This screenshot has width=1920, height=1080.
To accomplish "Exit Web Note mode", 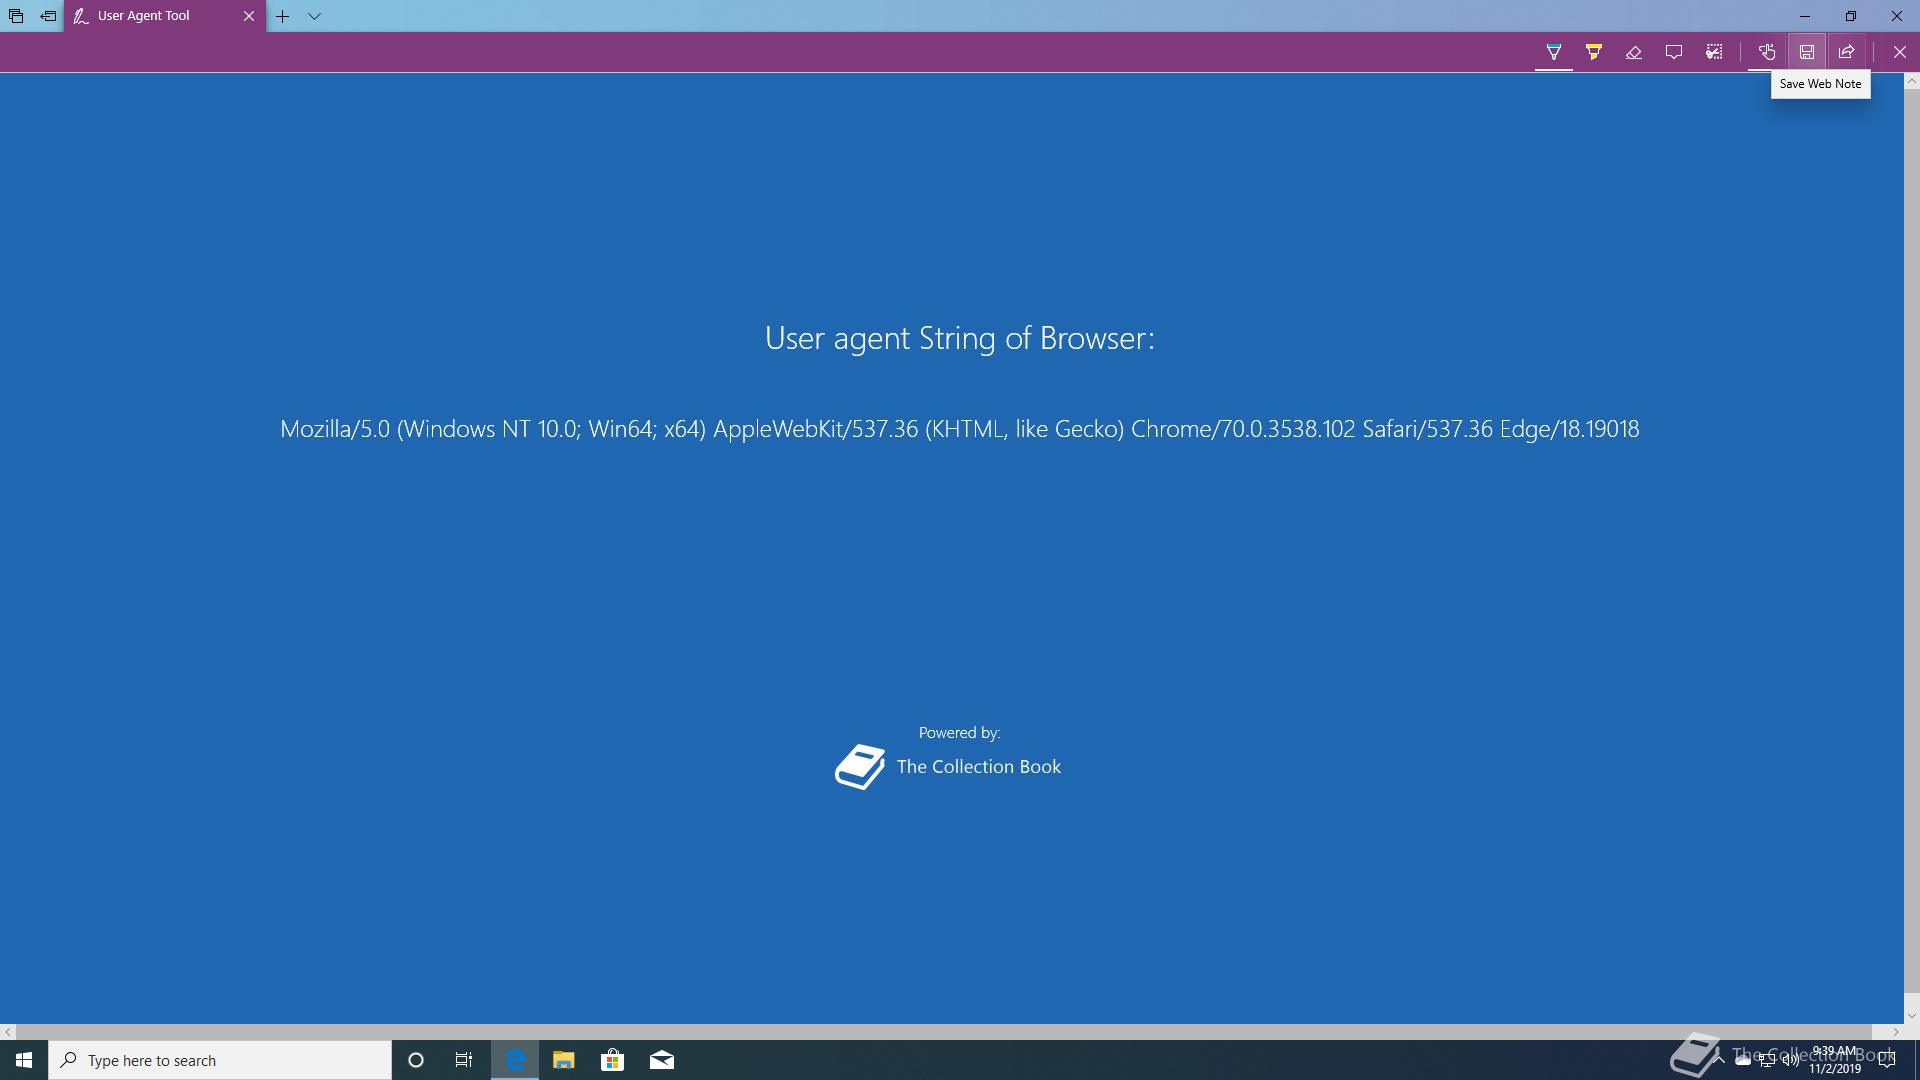I will [1900, 52].
